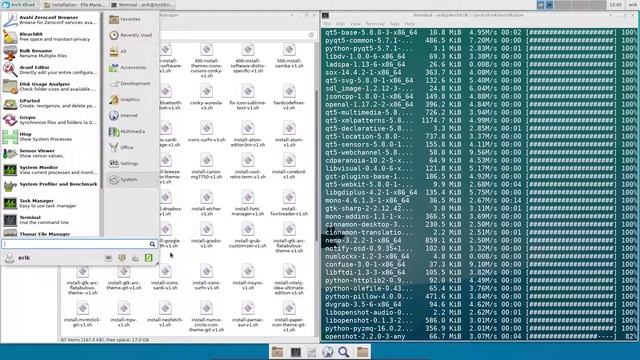
Task: Open Terminal entry in application menu
Action: (50, 220)
